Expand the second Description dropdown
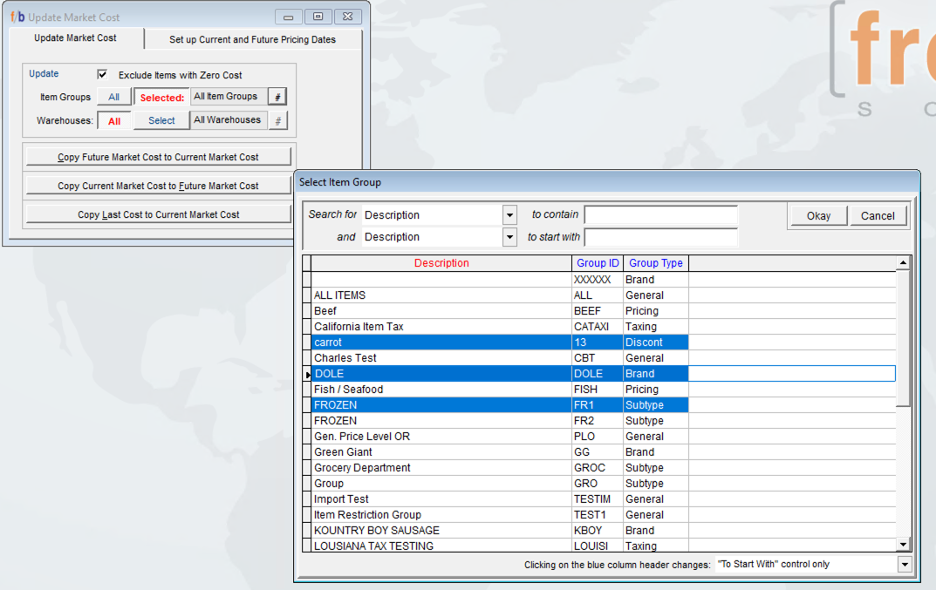This screenshot has height=590, width=936. click(x=509, y=237)
